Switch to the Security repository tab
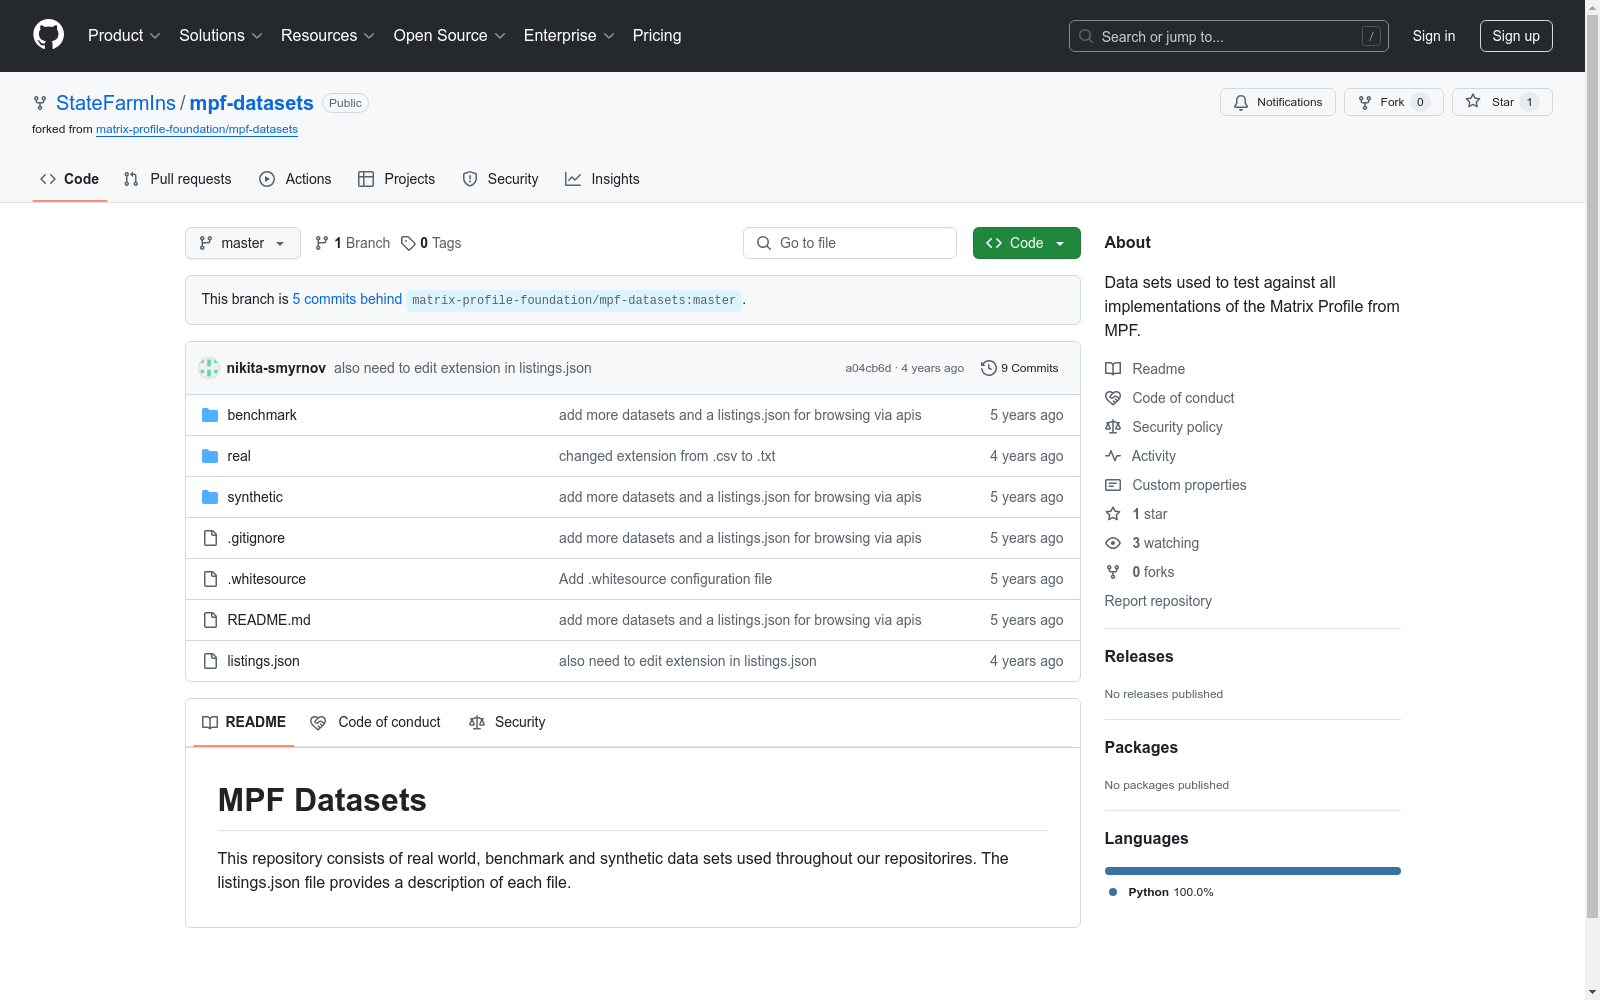 tap(500, 179)
